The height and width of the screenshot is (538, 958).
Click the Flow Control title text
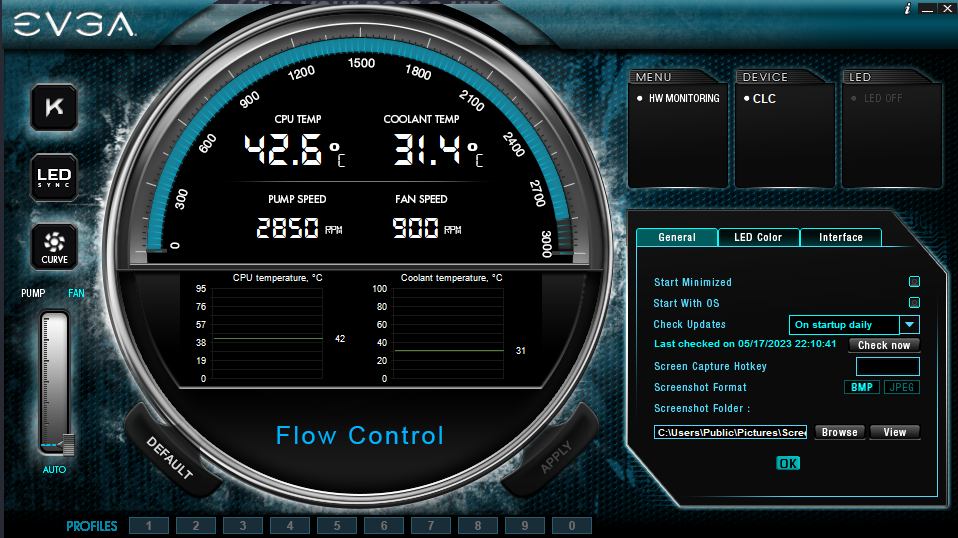click(x=359, y=435)
